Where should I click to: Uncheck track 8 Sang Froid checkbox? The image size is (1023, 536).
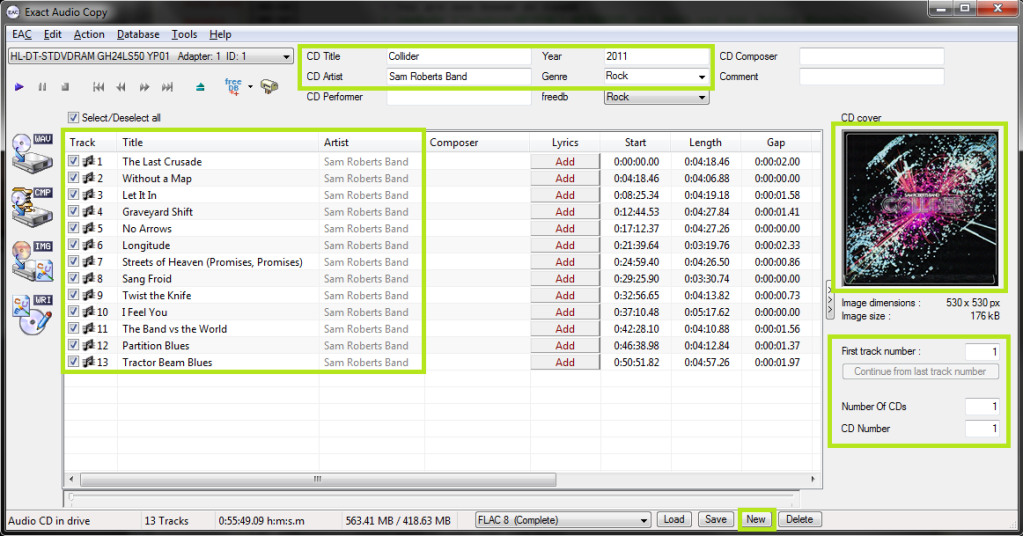[x=75, y=278]
